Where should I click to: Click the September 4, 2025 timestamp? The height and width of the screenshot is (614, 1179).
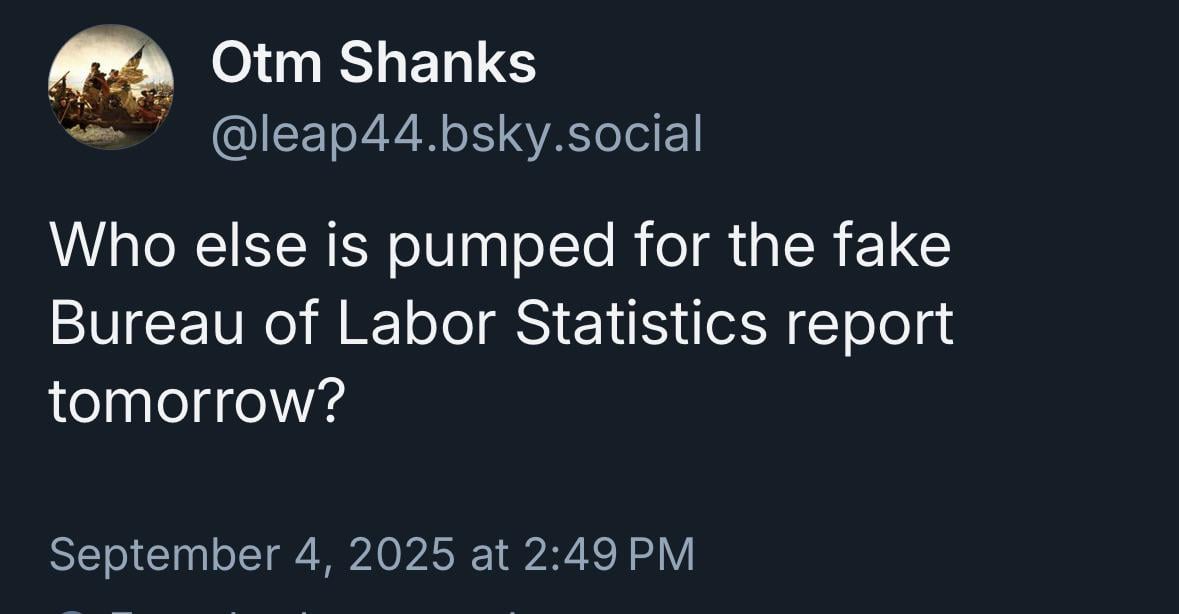coord(372,554)
